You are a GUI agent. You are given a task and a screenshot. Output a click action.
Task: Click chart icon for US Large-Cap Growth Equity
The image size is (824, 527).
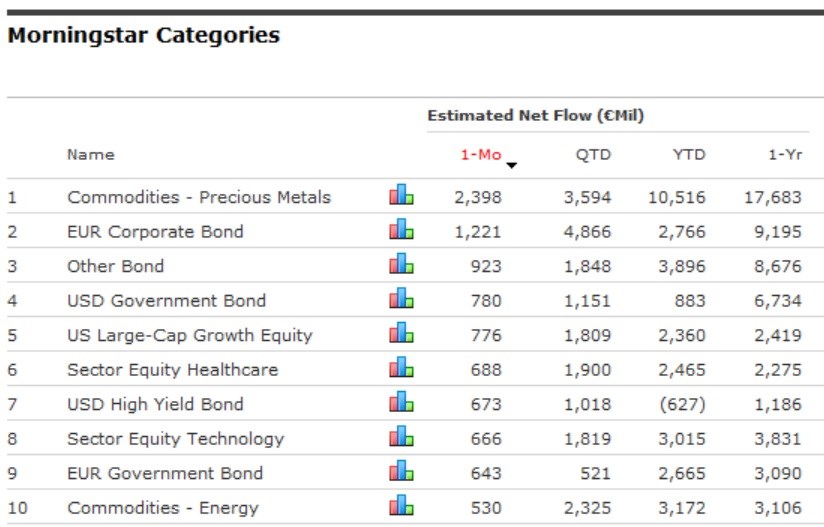coord(401,334)
